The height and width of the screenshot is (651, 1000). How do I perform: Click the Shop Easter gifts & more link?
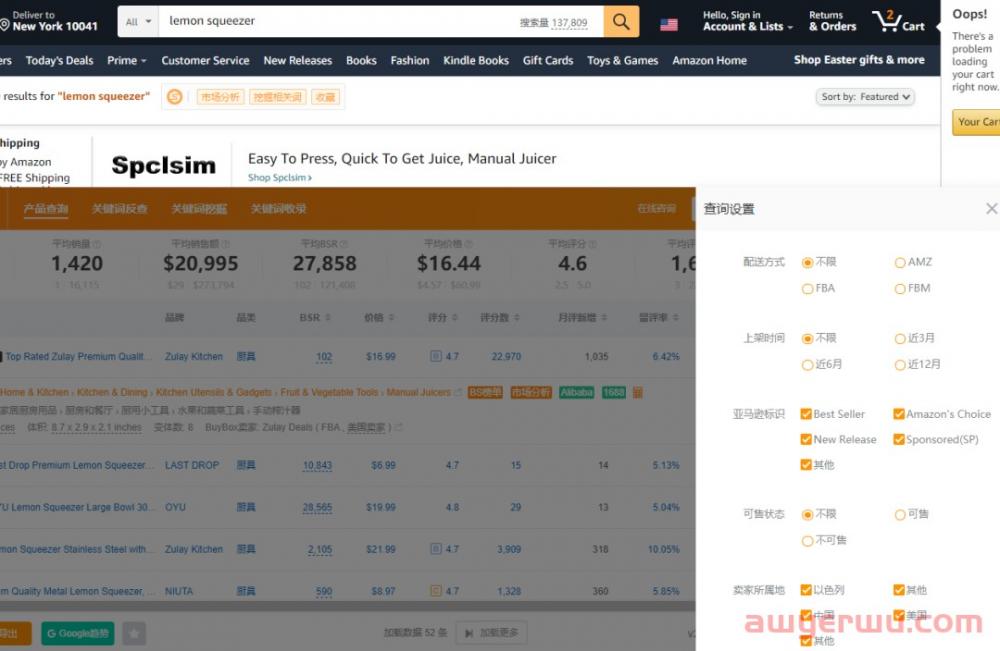point(859,60)
